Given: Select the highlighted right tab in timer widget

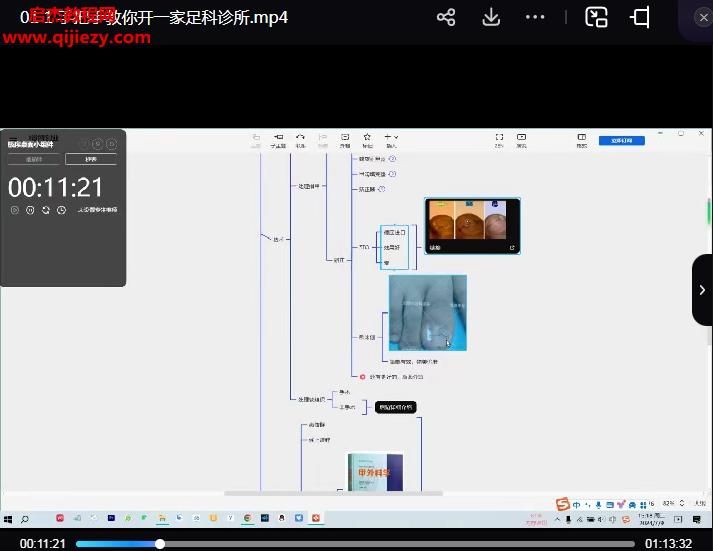Looking at the screenshot, I should (x=91, y=159).
